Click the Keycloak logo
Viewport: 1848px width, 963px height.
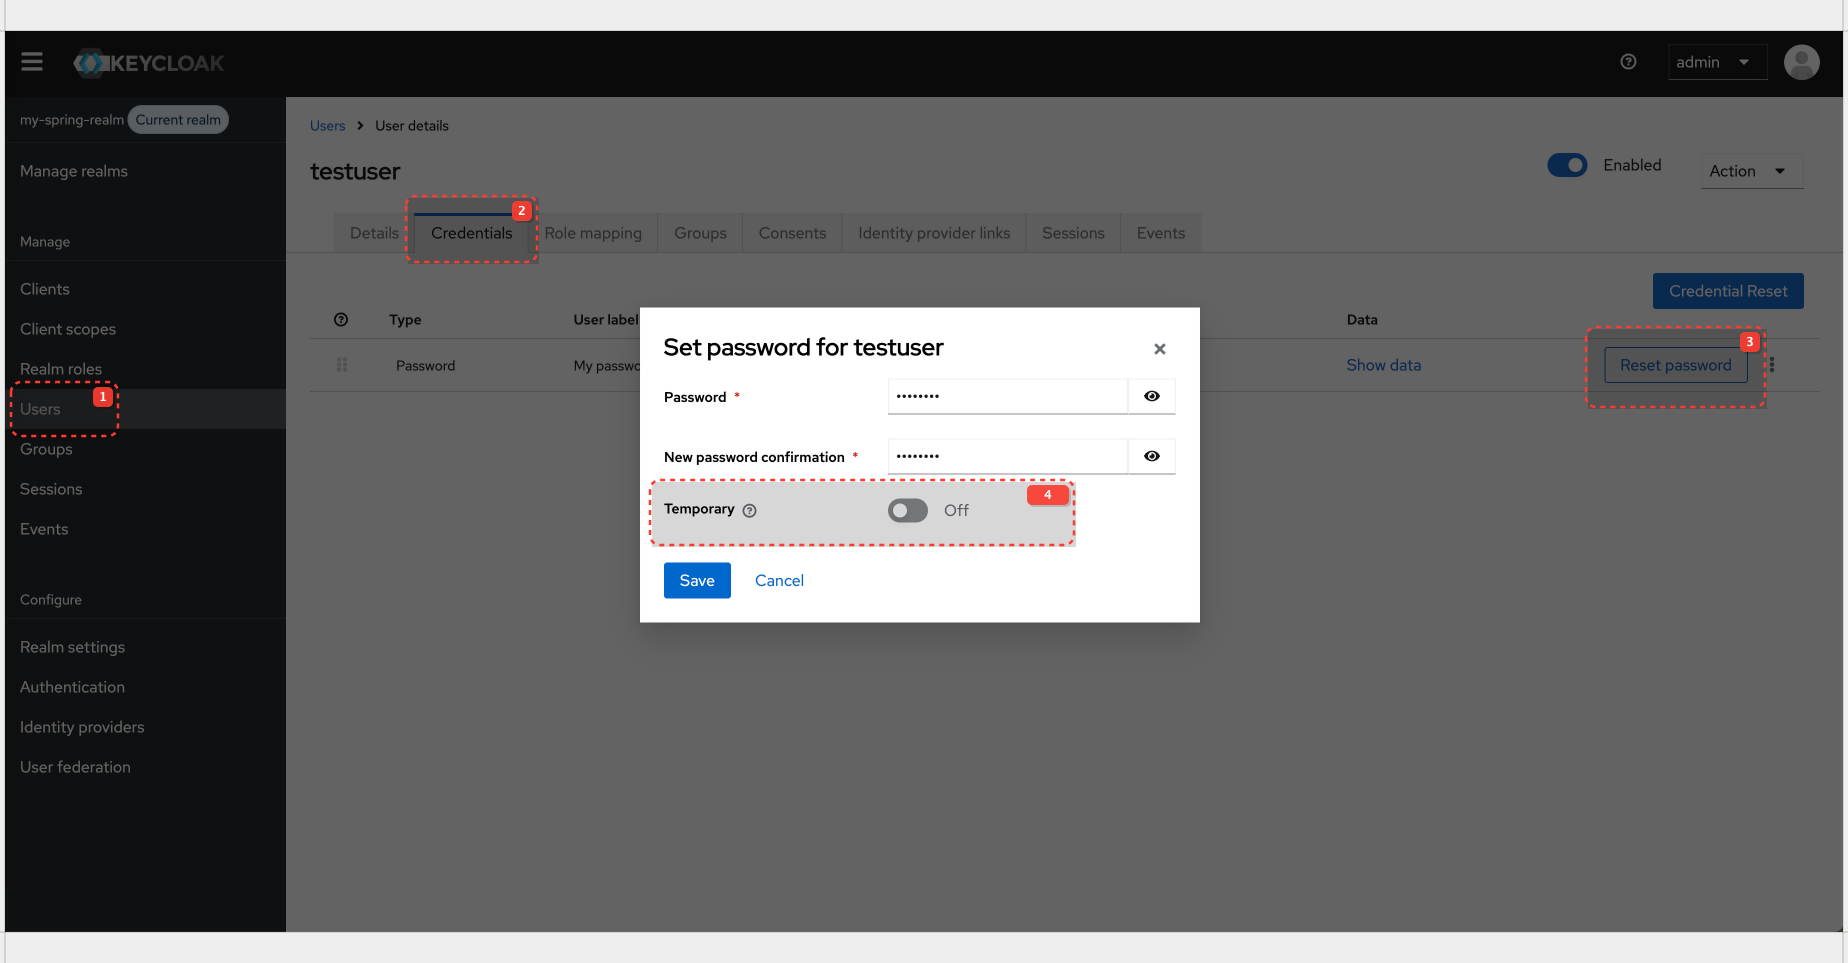coord(147,62)
